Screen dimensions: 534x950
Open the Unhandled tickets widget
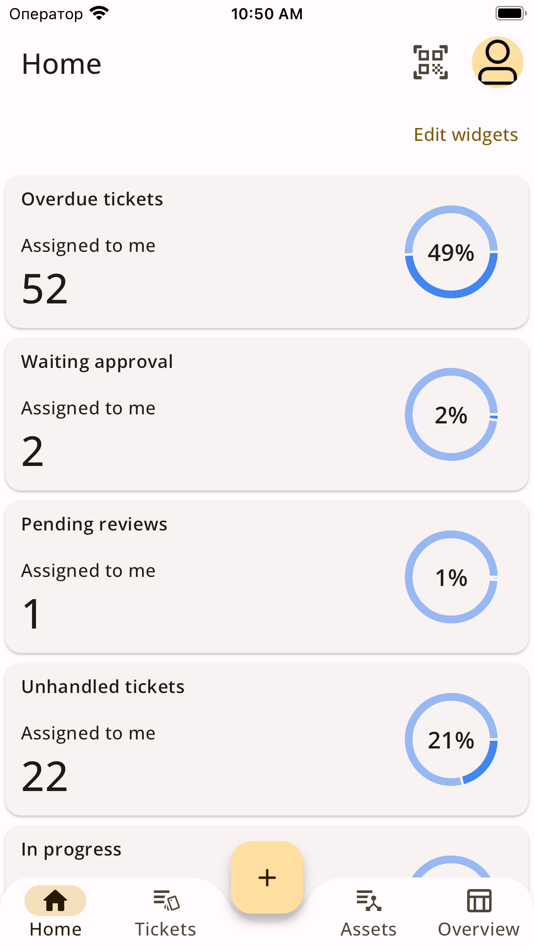point(267,739)
